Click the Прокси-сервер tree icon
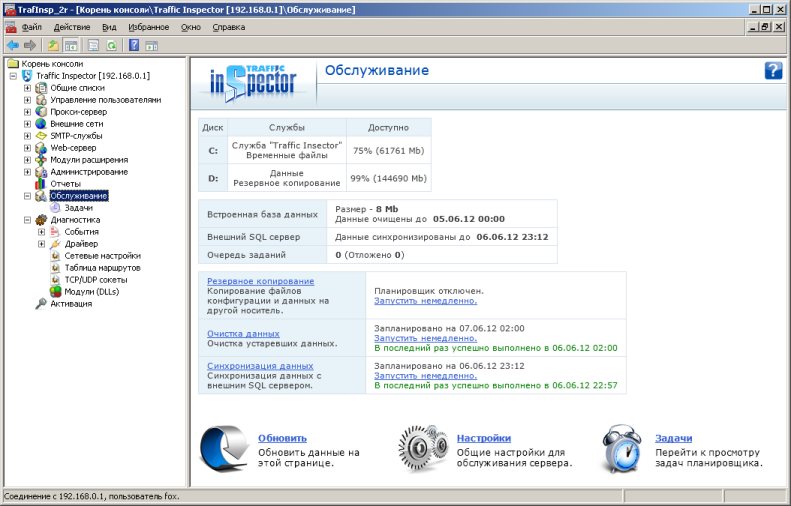The image size is (791, 506). pyautogui.click(x=41, y=111)
